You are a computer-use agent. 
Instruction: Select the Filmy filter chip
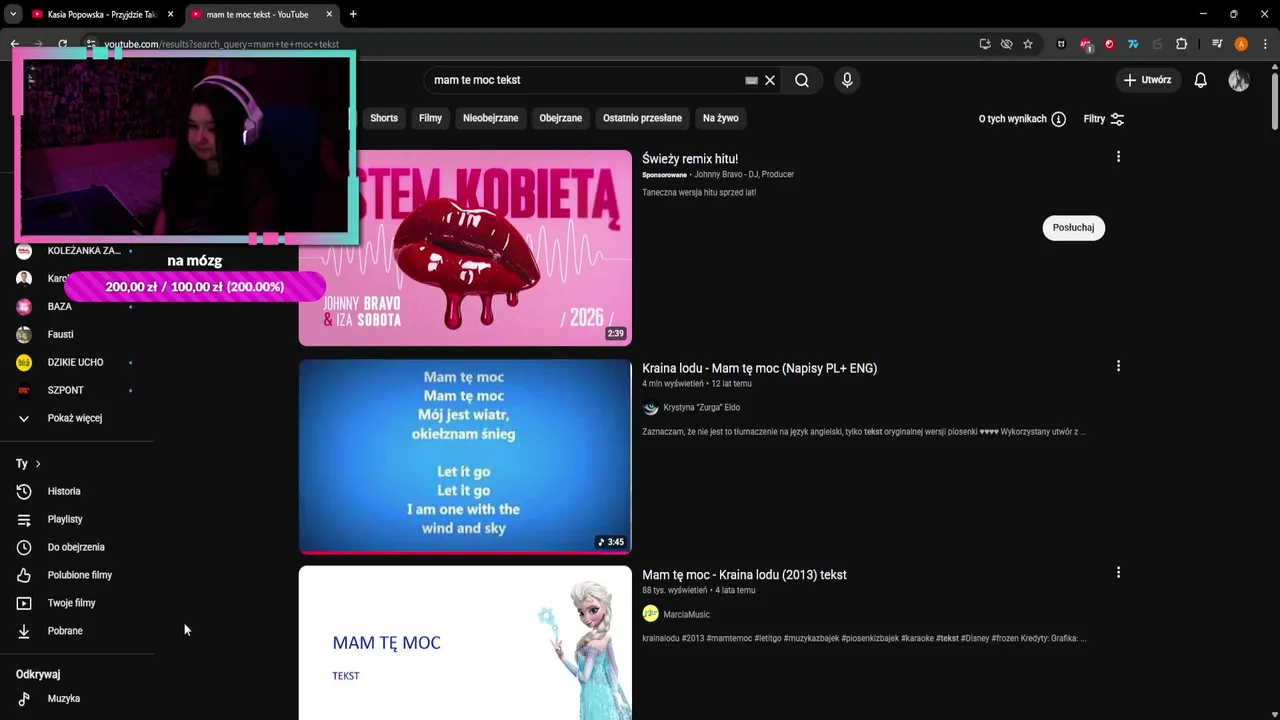(x=430, y=118)
